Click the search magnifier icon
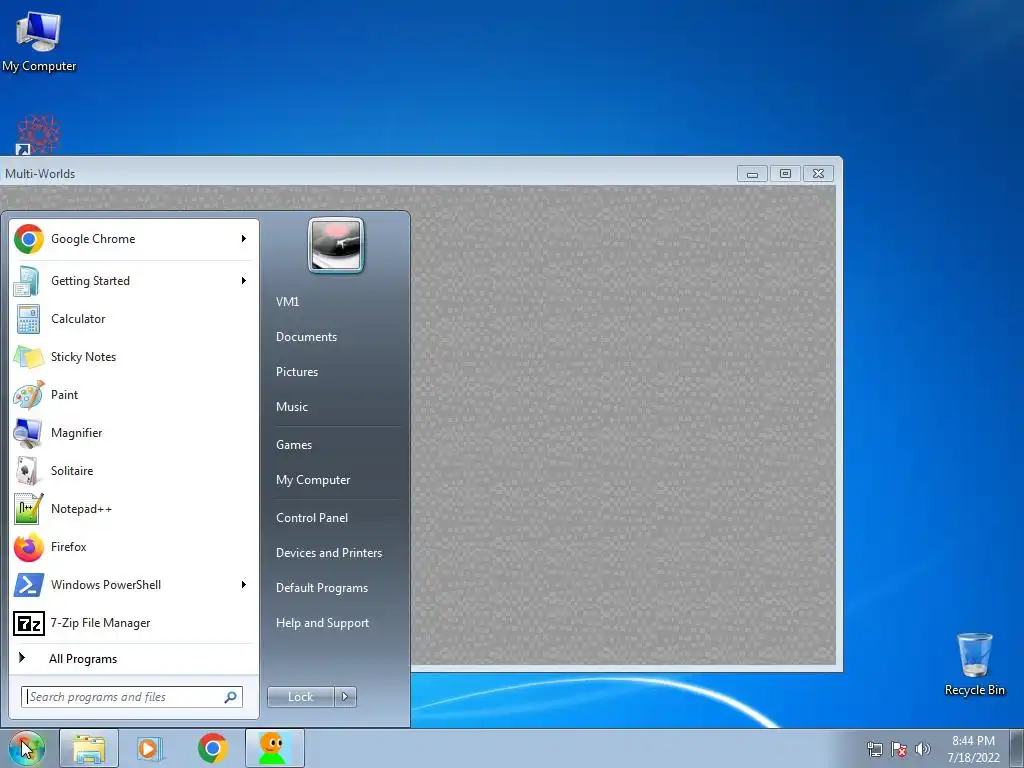1024x768 pixels. [x=231, y=697]
